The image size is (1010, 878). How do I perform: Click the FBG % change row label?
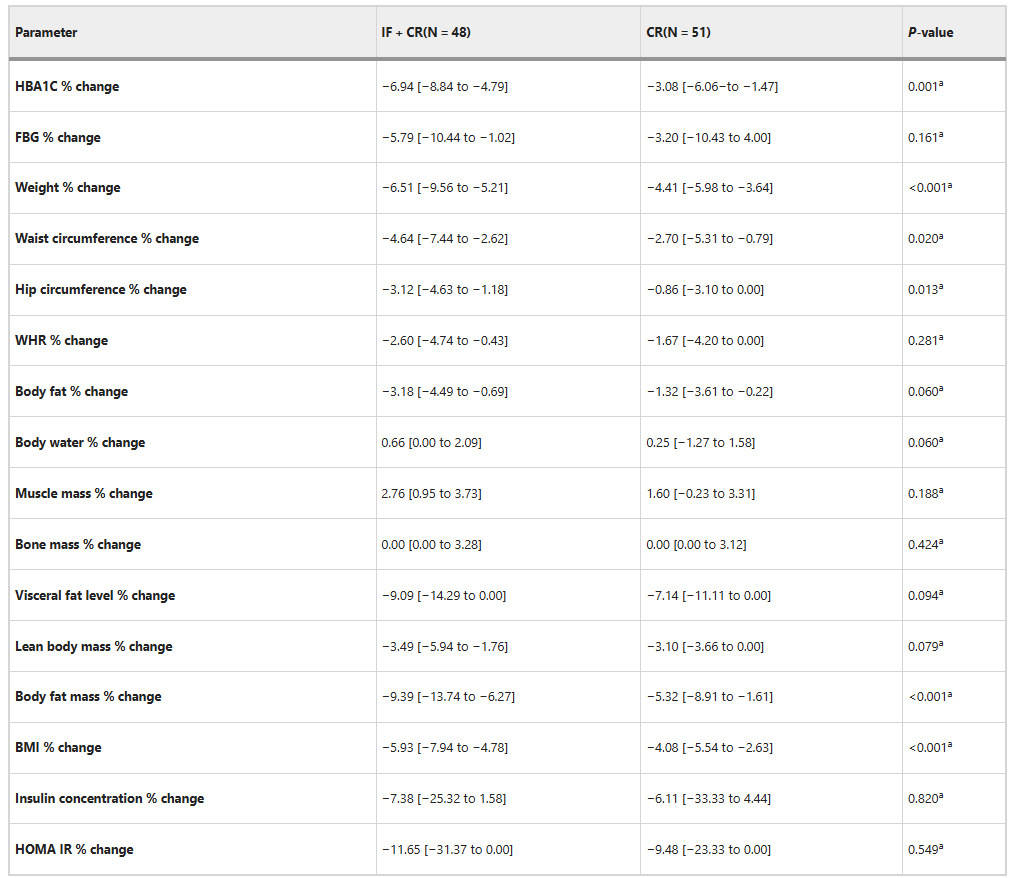tap(58, 137)
